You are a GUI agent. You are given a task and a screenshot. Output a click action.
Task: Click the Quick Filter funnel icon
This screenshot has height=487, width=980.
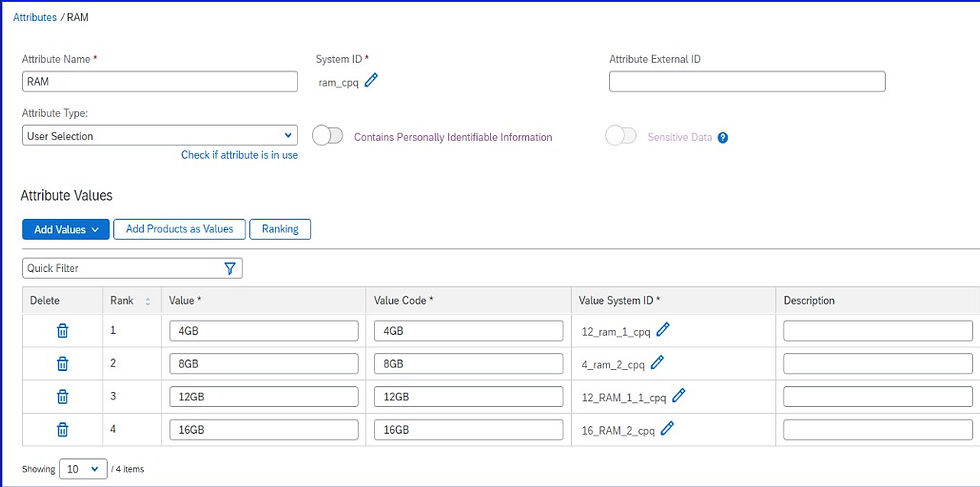click(230, 268)
